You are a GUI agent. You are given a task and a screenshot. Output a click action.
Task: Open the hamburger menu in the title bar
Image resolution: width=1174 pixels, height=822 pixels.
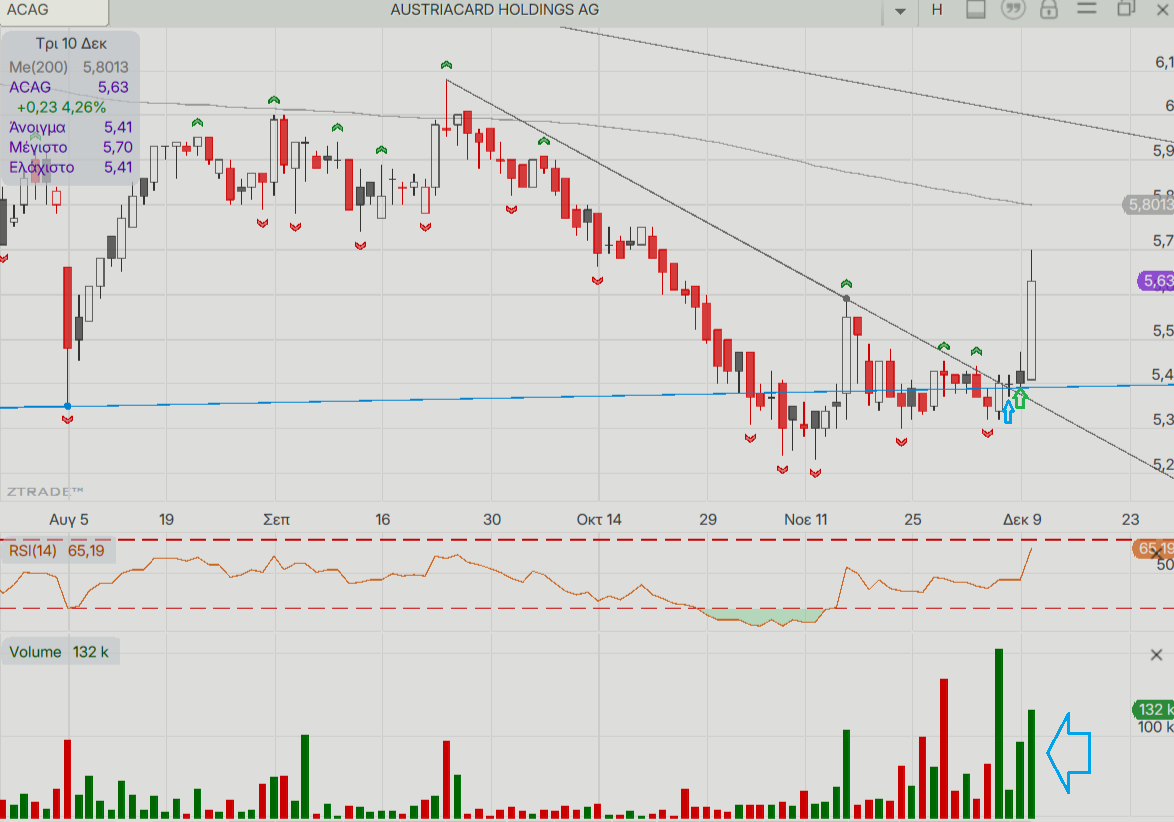pos(1086,9)
